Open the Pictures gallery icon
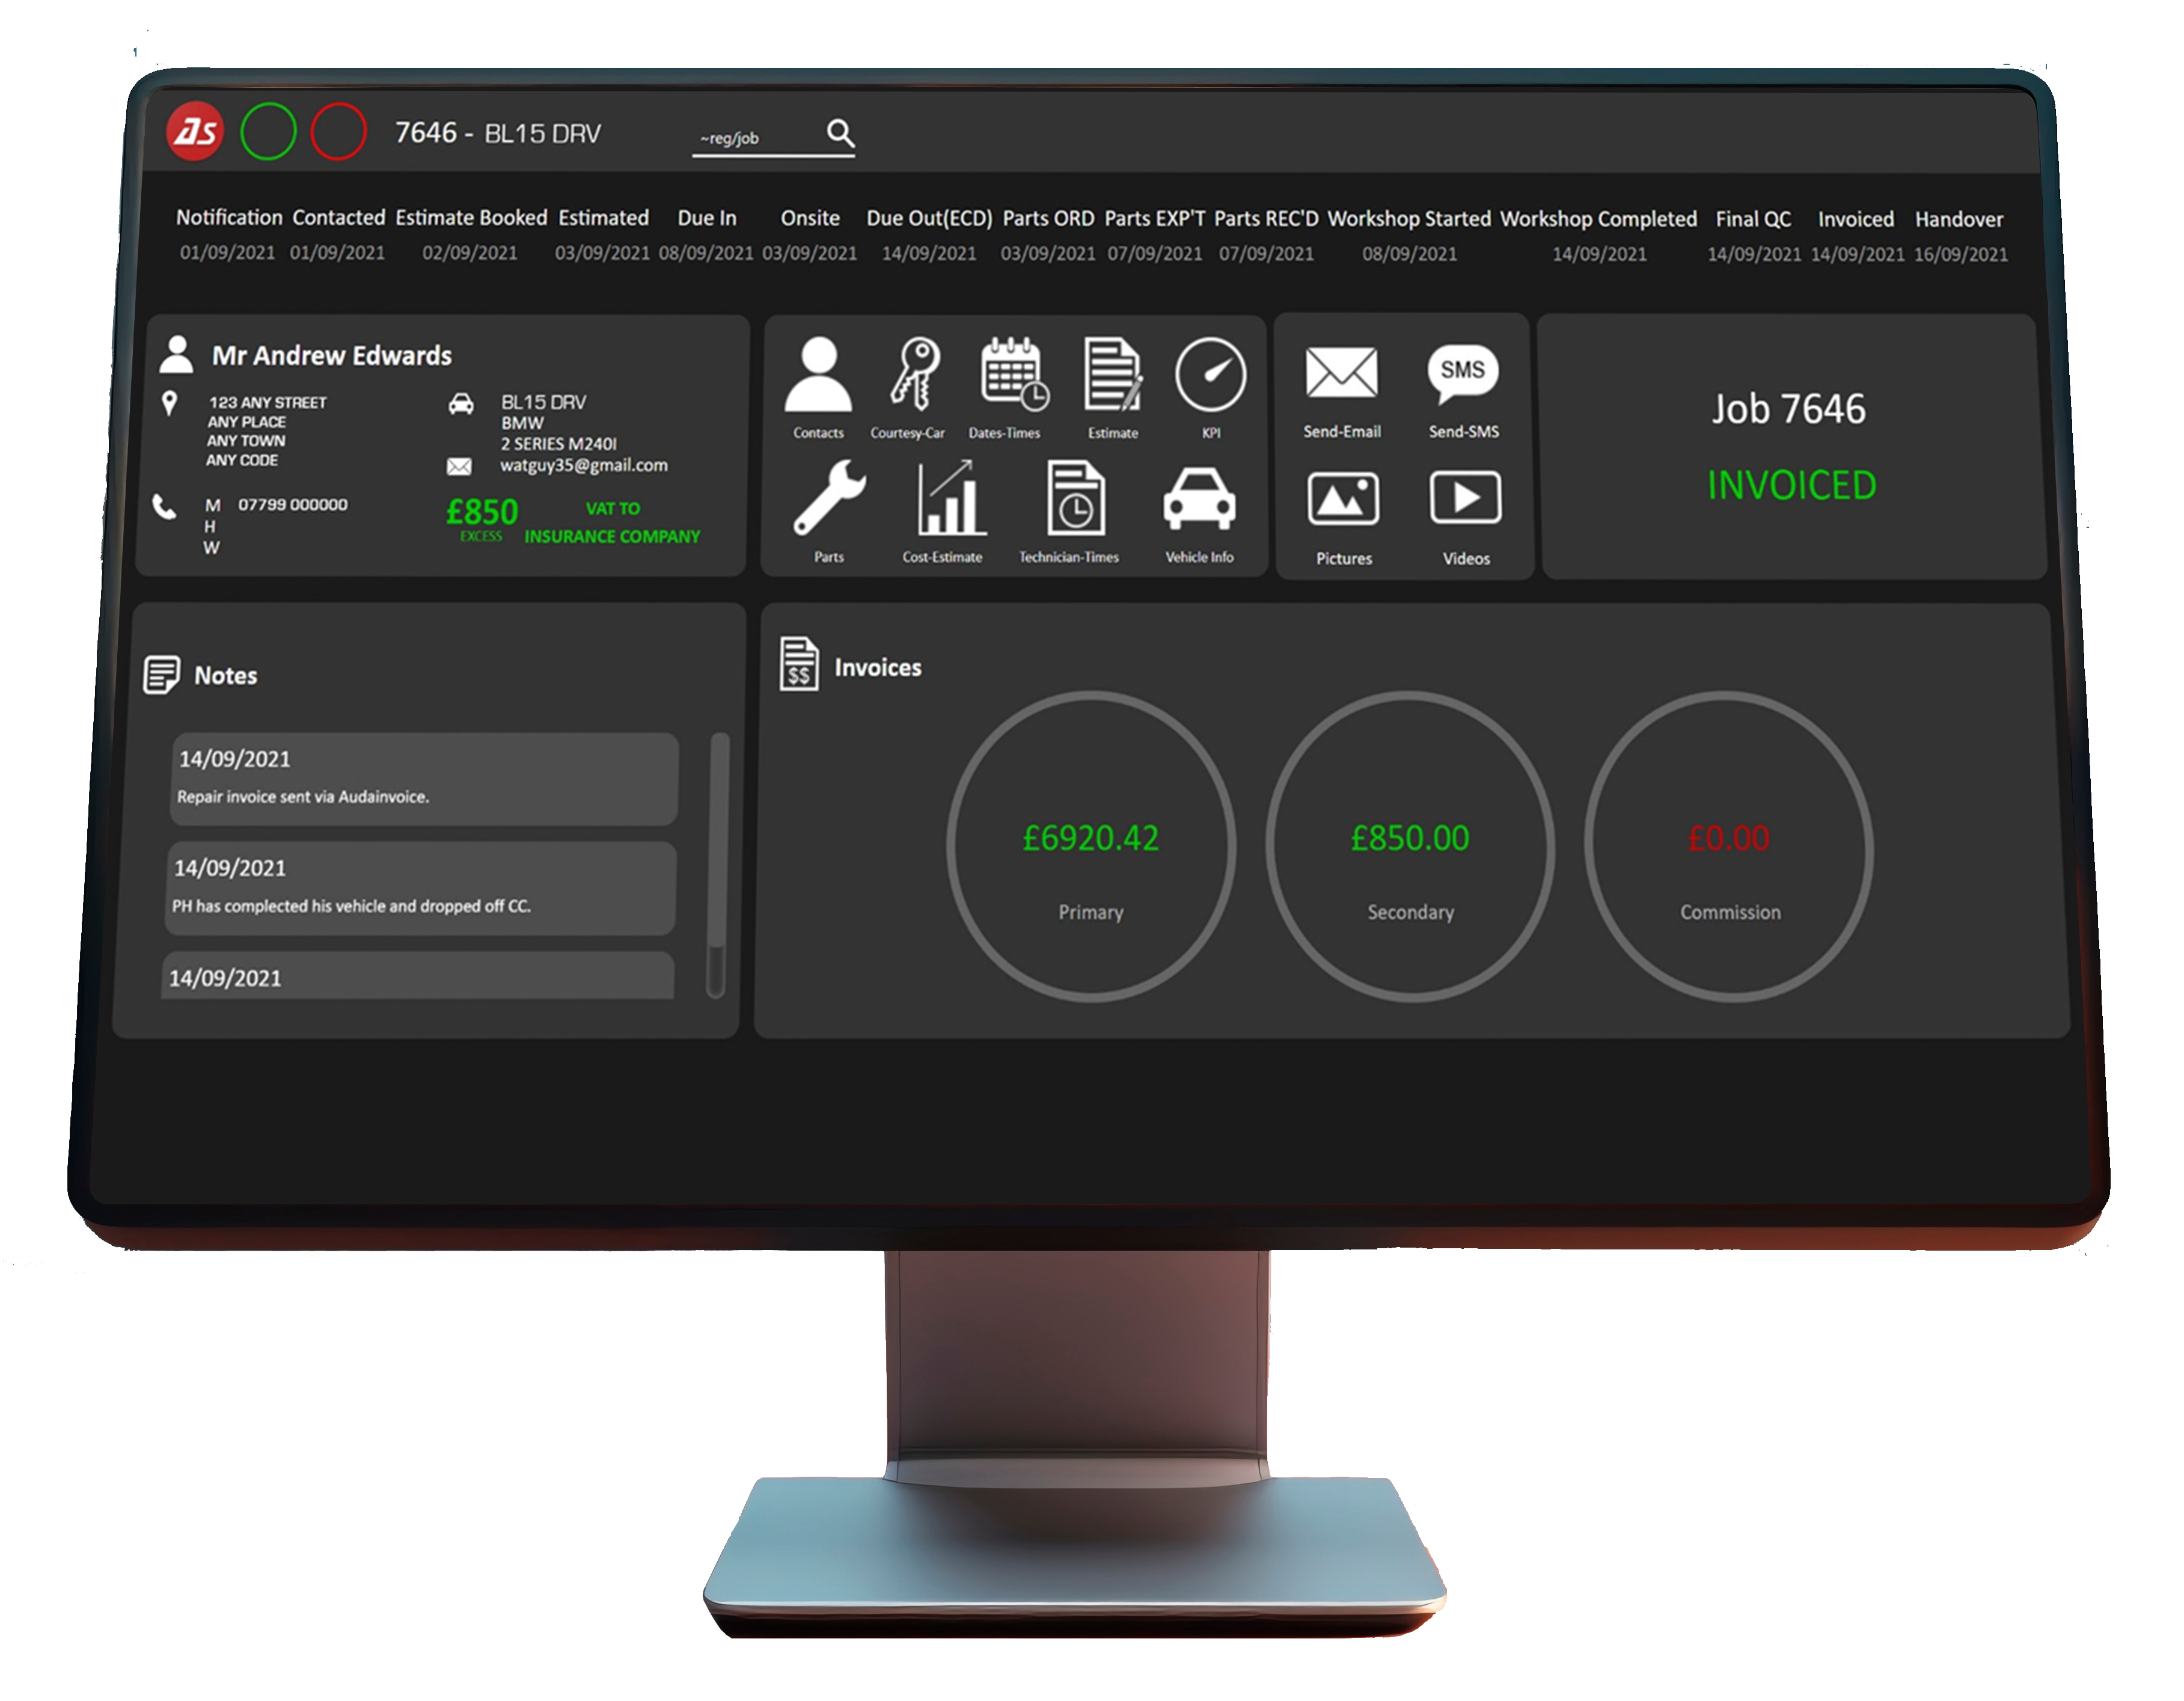 coord(1343,499)
